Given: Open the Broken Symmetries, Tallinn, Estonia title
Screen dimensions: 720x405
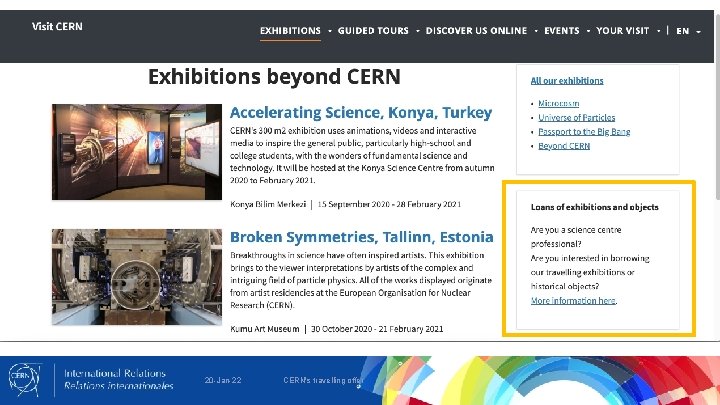Looking at the screenshot, I should (x=362, y=237).
